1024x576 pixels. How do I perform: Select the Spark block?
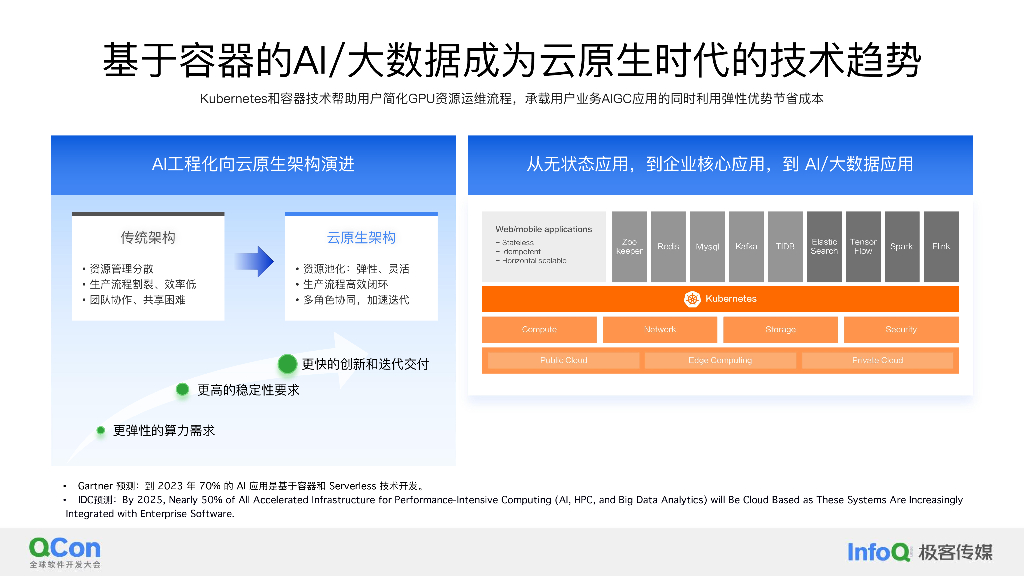tap(902, 246)
